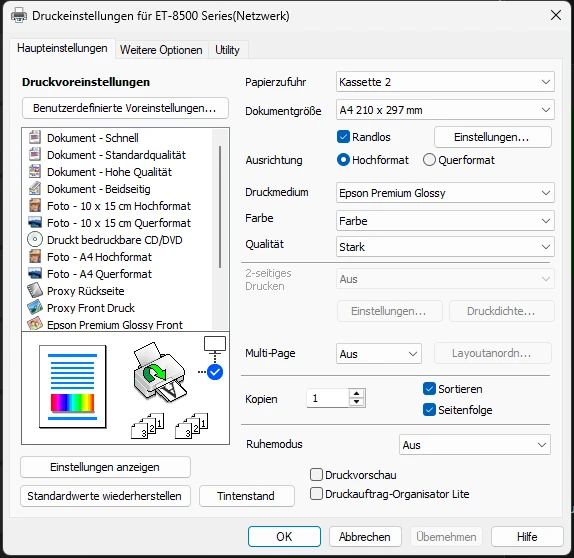Viewport: 574px width, 558px height.
Task: Click the Proxy Front Druck preset icon
Action: click(x=35, y=308)
